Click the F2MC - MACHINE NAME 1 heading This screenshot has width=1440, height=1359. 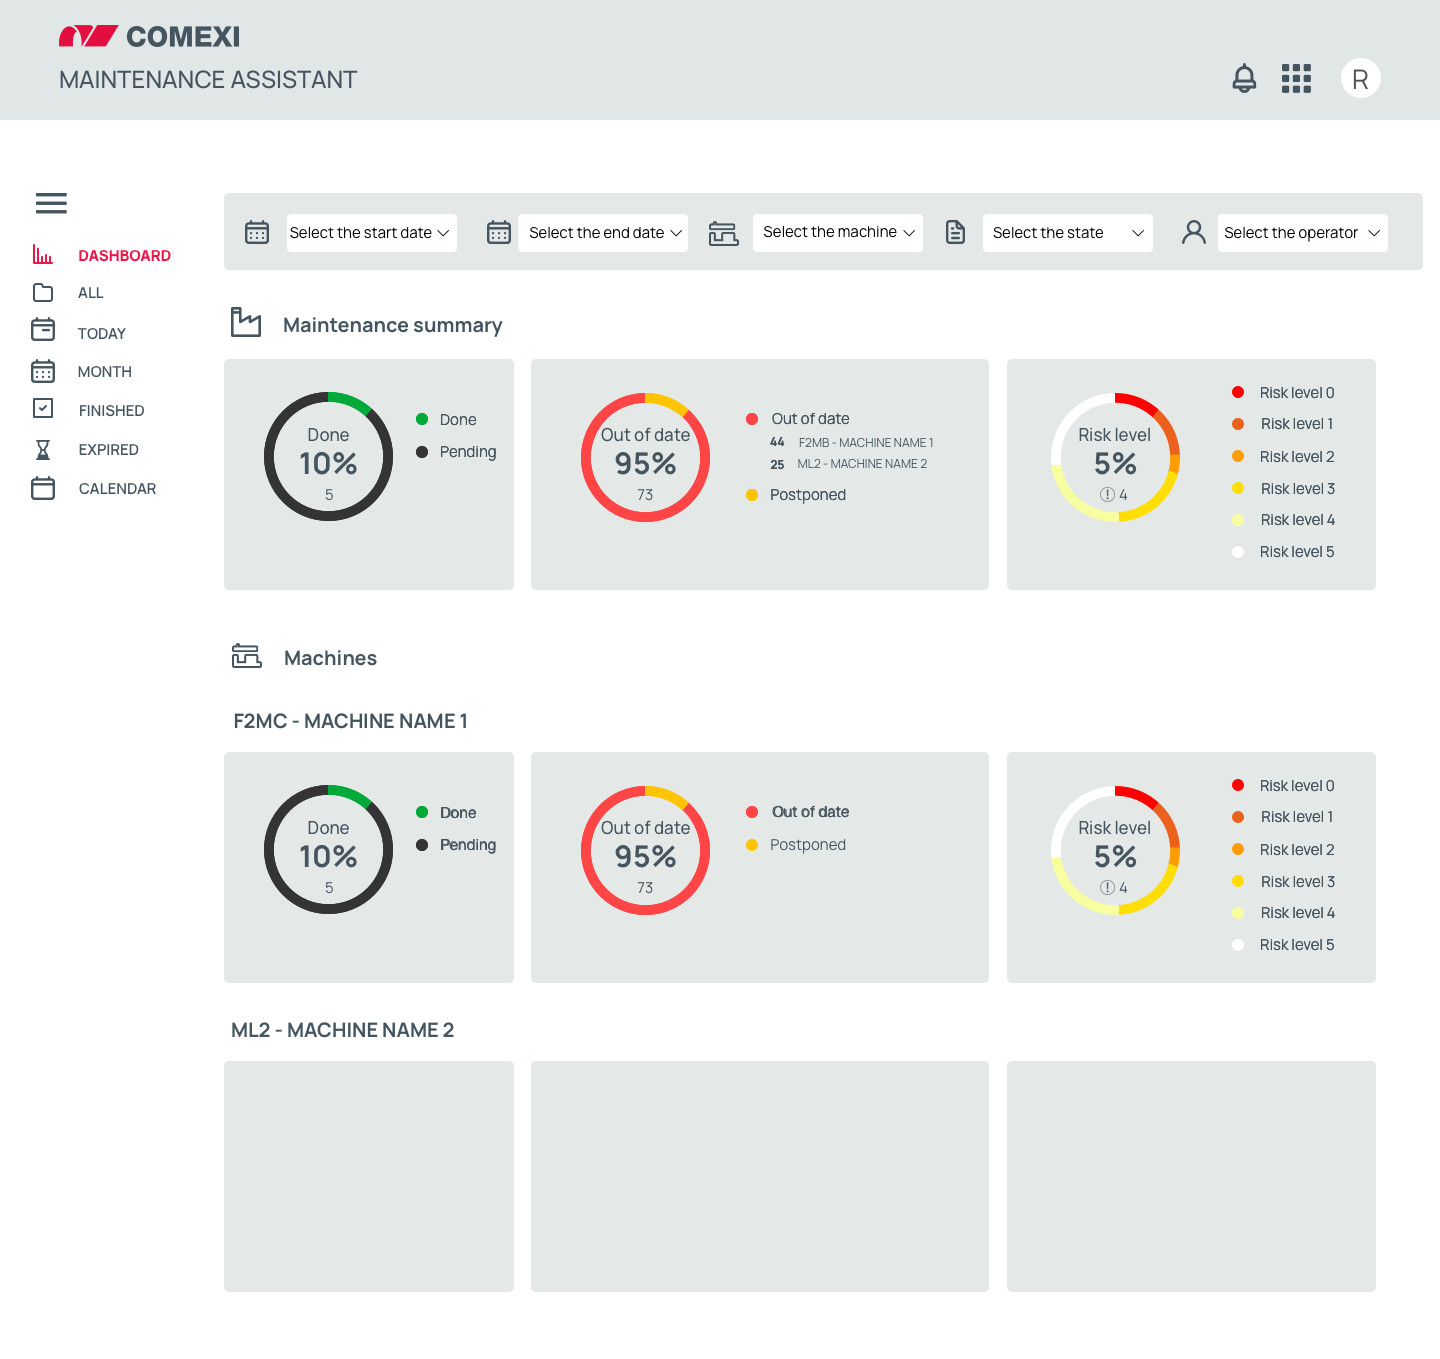(350, 721)
